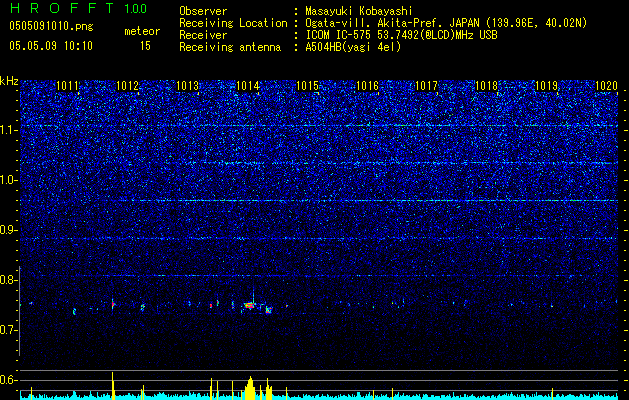
Task: Click the 1.1 kHz frequency label
Action: tap(7, 130)
